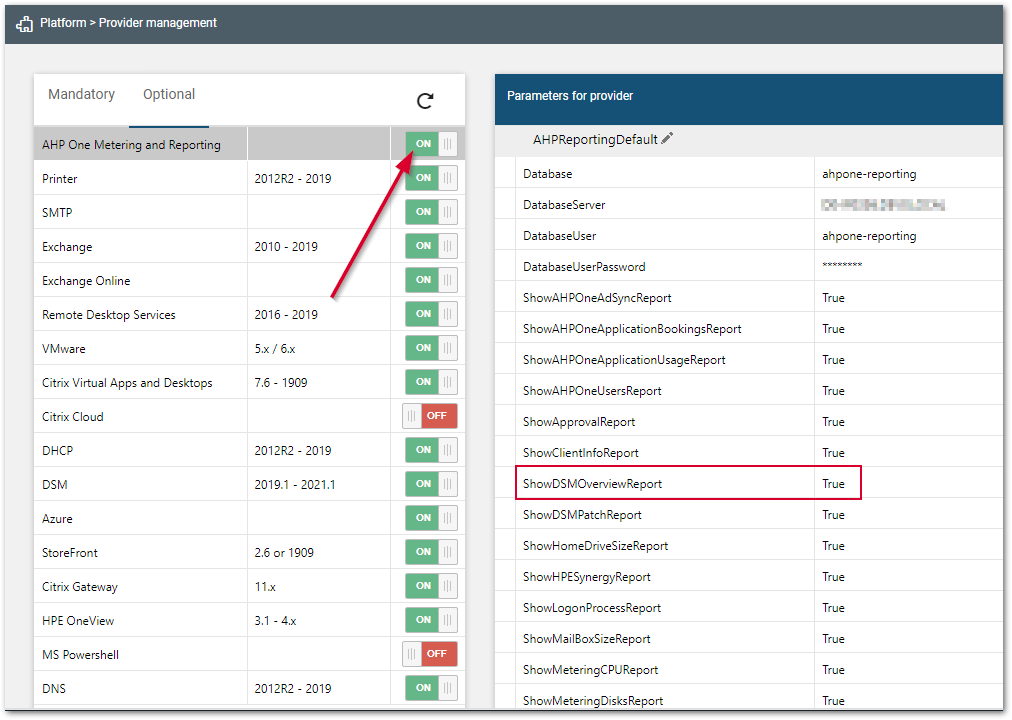Switch to the Optional tab
This screenshot has height=720, width=1012.
[x=169, y=94]
